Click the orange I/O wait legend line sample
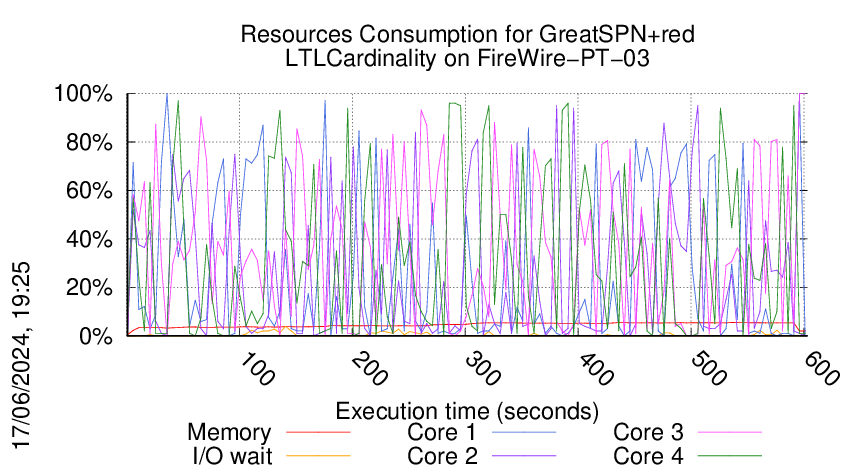 tap(318, 456)
